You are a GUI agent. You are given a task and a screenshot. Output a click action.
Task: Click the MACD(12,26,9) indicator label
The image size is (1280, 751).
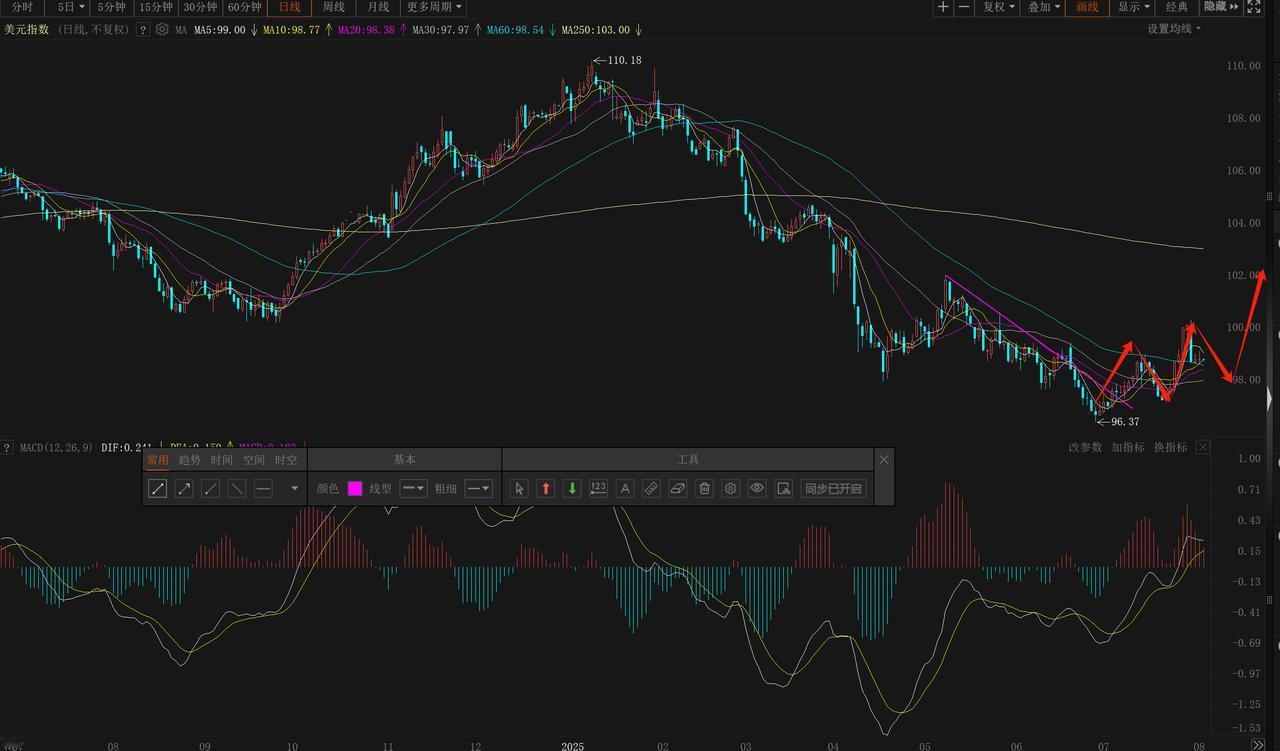click(56, 447)
